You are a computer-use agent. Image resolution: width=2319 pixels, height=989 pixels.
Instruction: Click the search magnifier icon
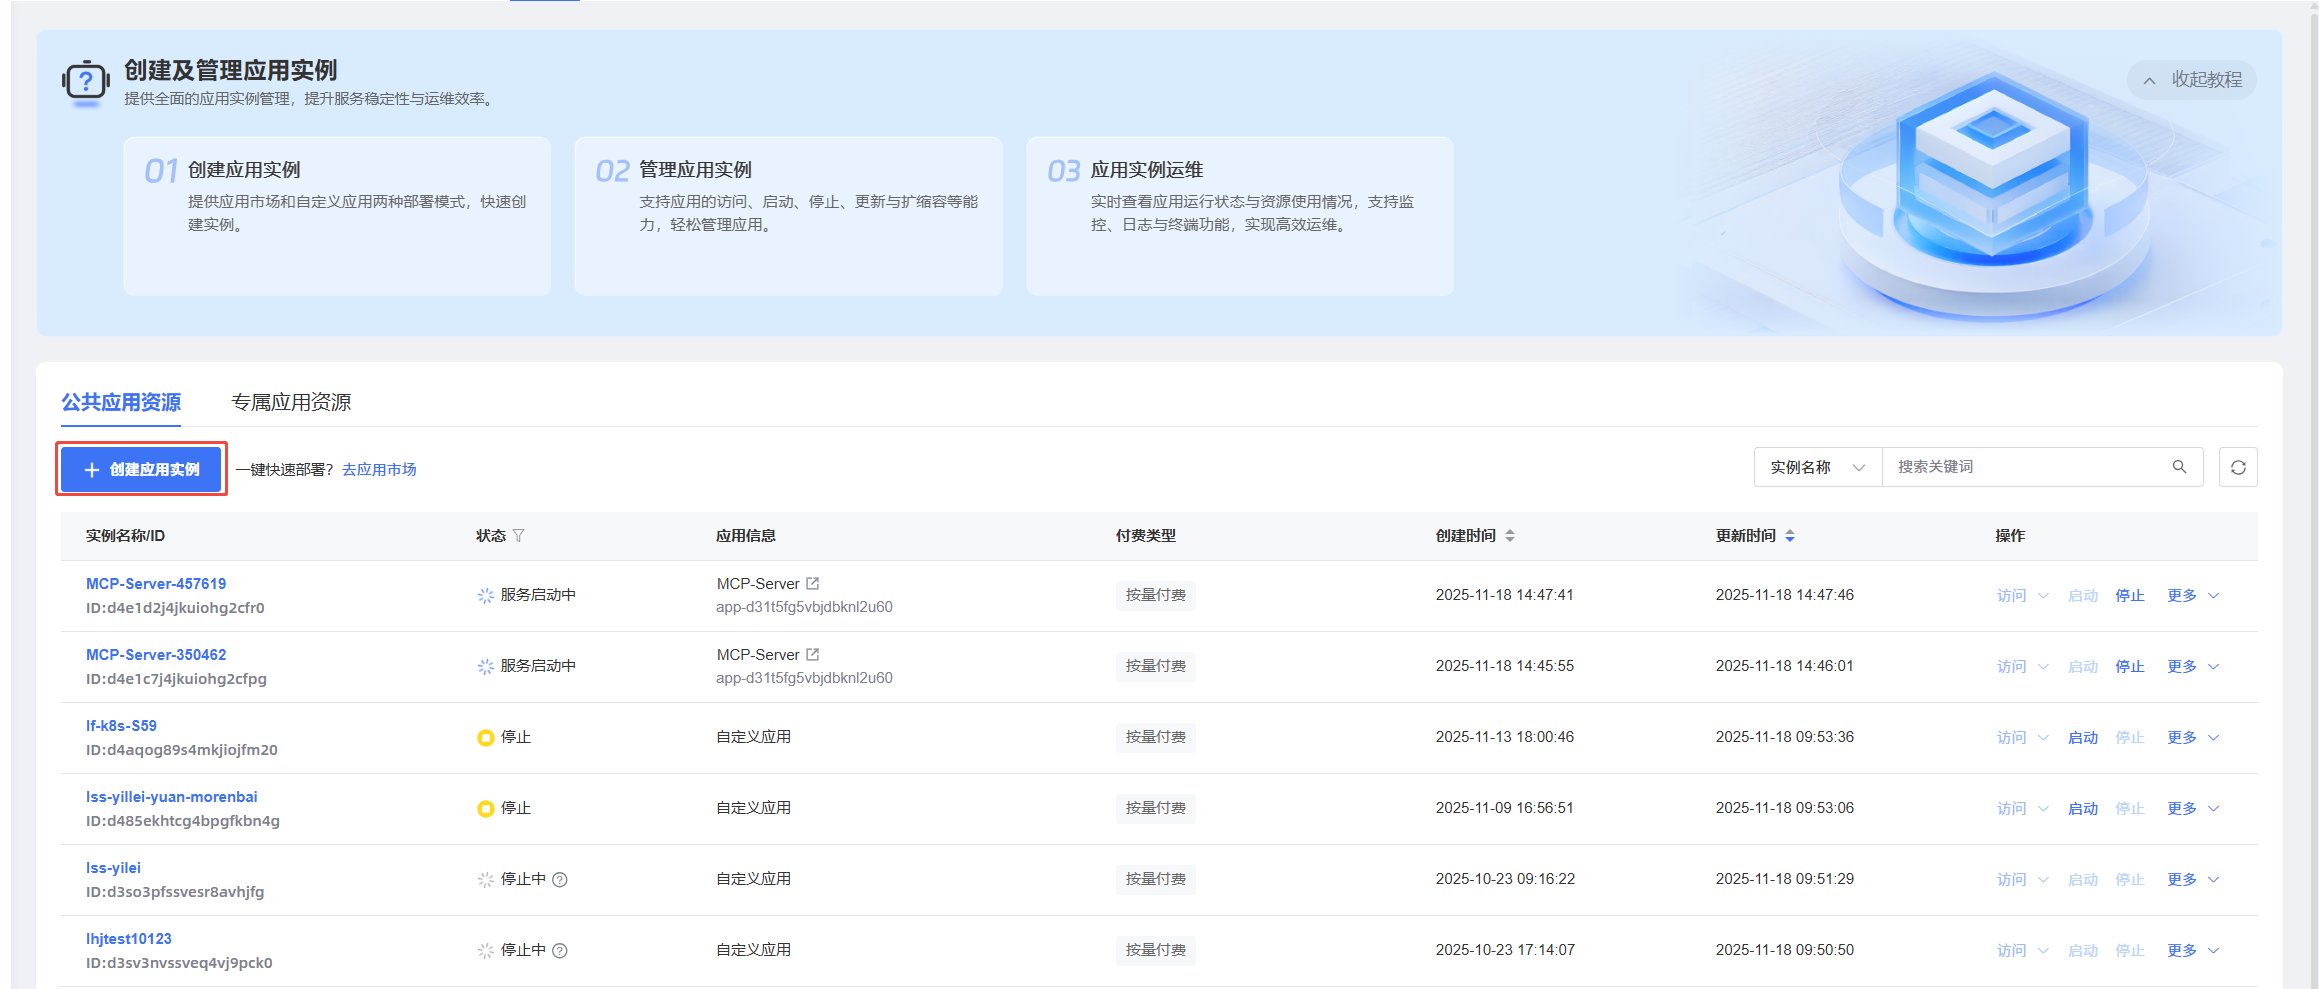click(x=2179, y=467)
